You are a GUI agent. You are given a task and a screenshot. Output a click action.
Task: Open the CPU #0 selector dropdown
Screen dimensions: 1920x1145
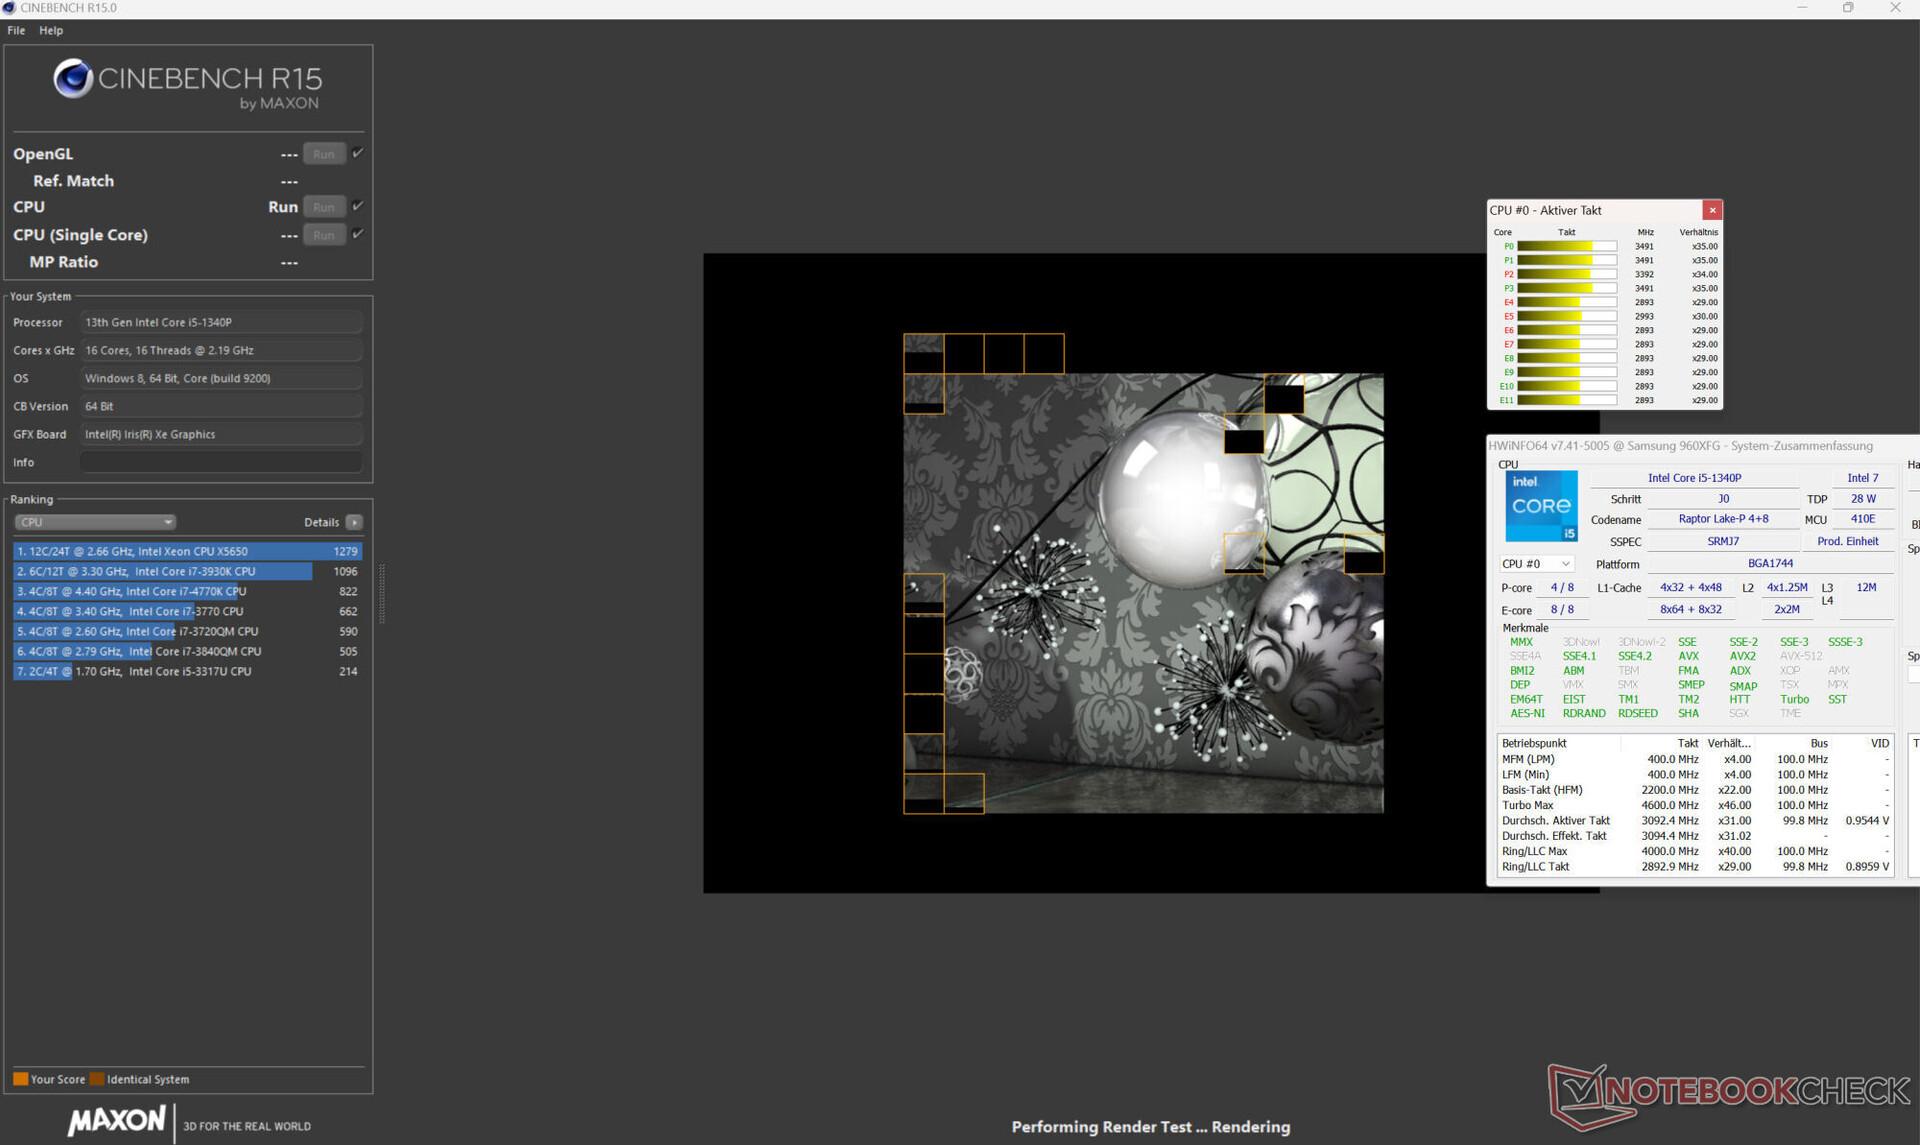pos(1536,564)
